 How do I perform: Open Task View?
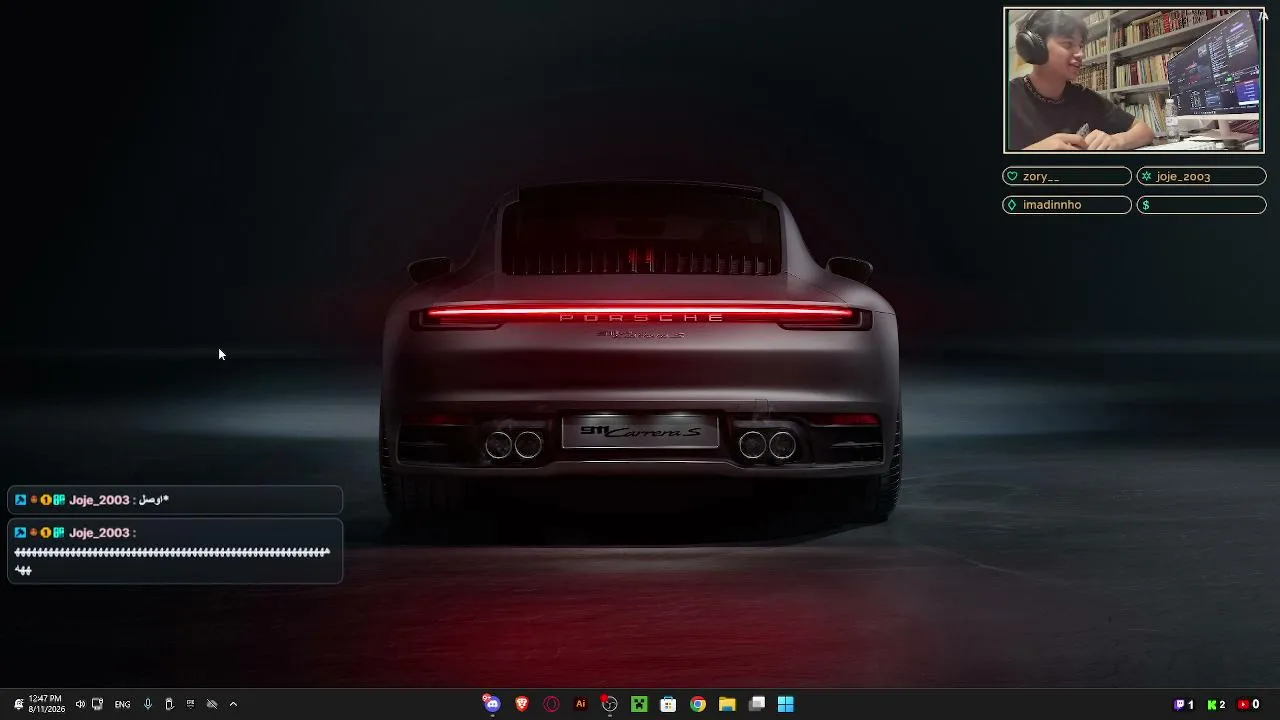757,704
